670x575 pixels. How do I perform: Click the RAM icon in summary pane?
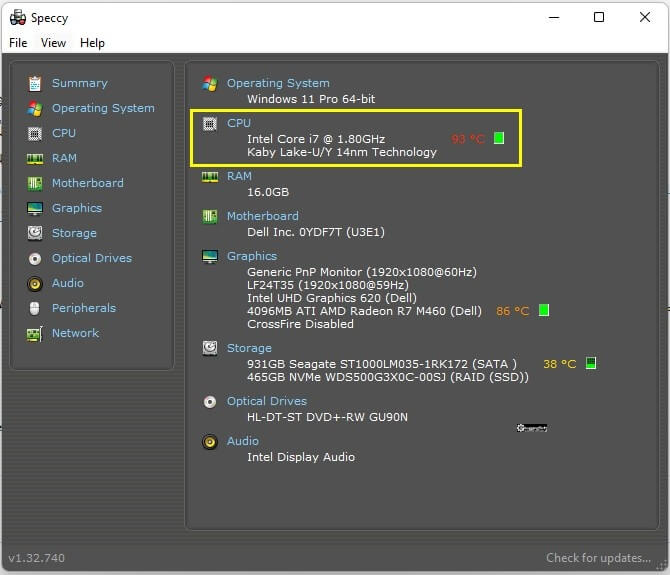[x=210, y=176]
